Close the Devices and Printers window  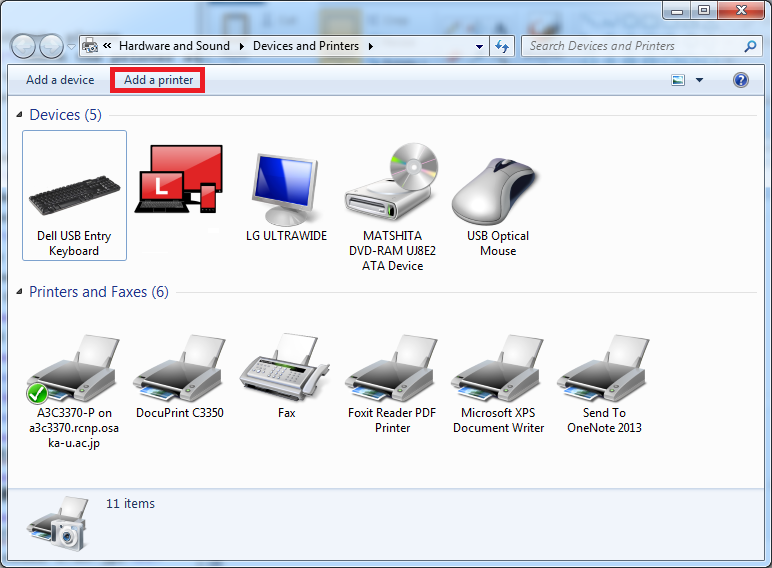tap(741, 10)
